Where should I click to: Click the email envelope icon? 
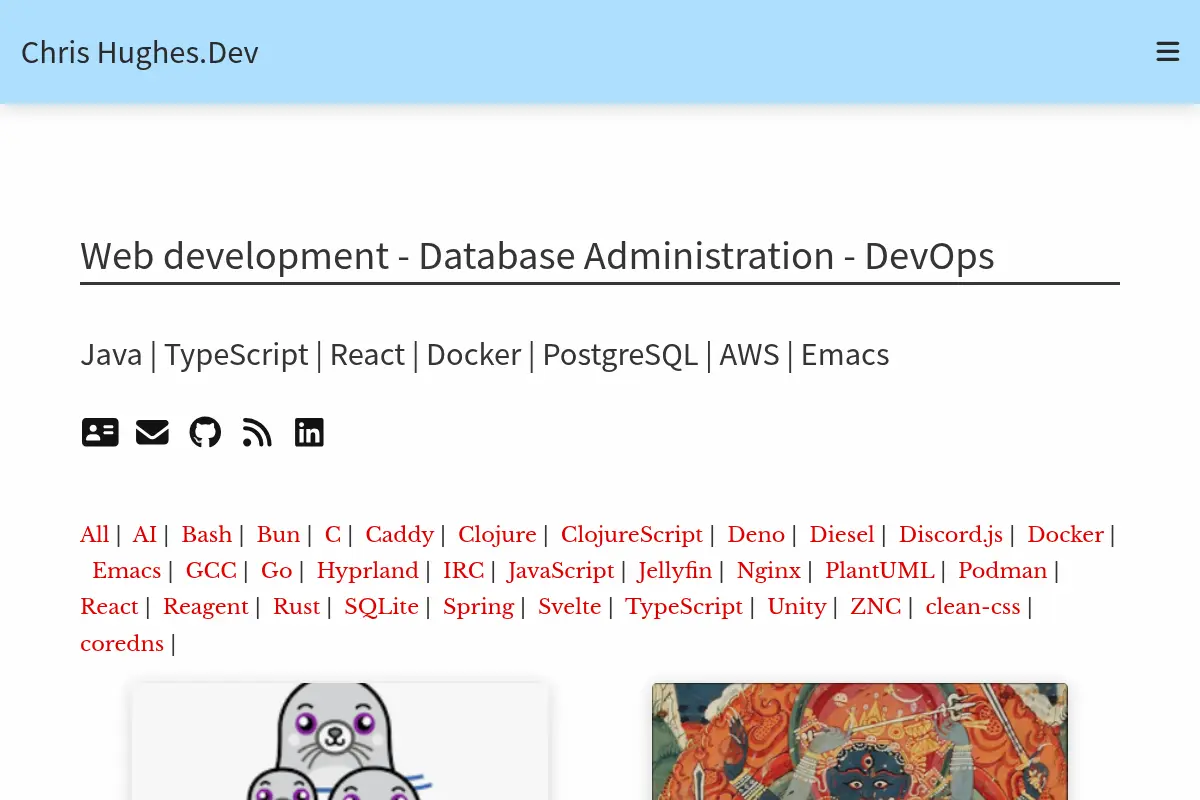152,432
